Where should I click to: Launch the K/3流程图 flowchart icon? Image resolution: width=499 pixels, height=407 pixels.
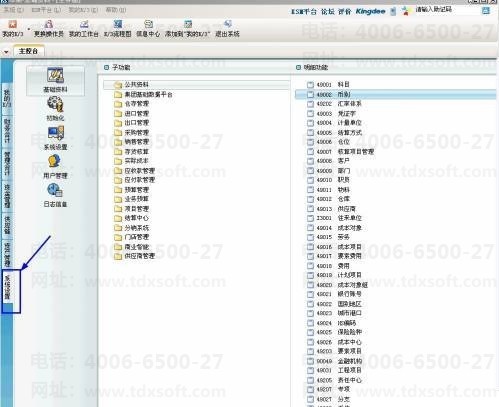(118, 28)
